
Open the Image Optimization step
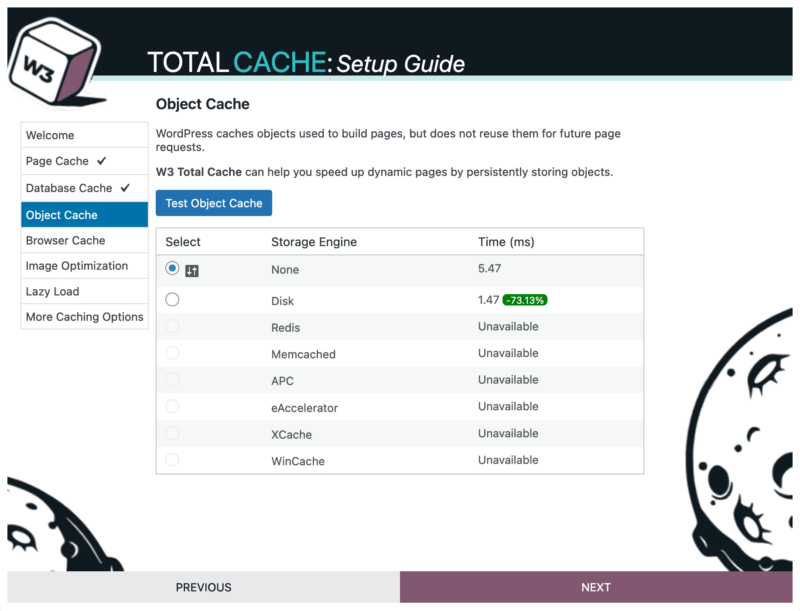[x=84, y=266]
